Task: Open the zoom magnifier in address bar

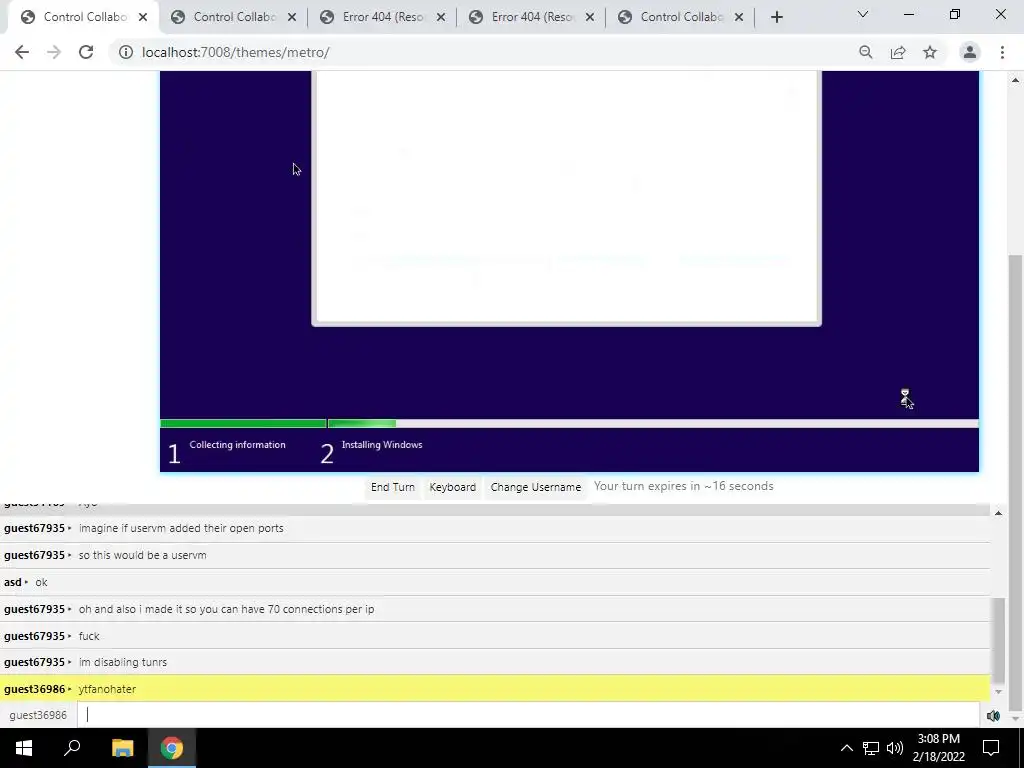Action: click(x=866, y=52)
